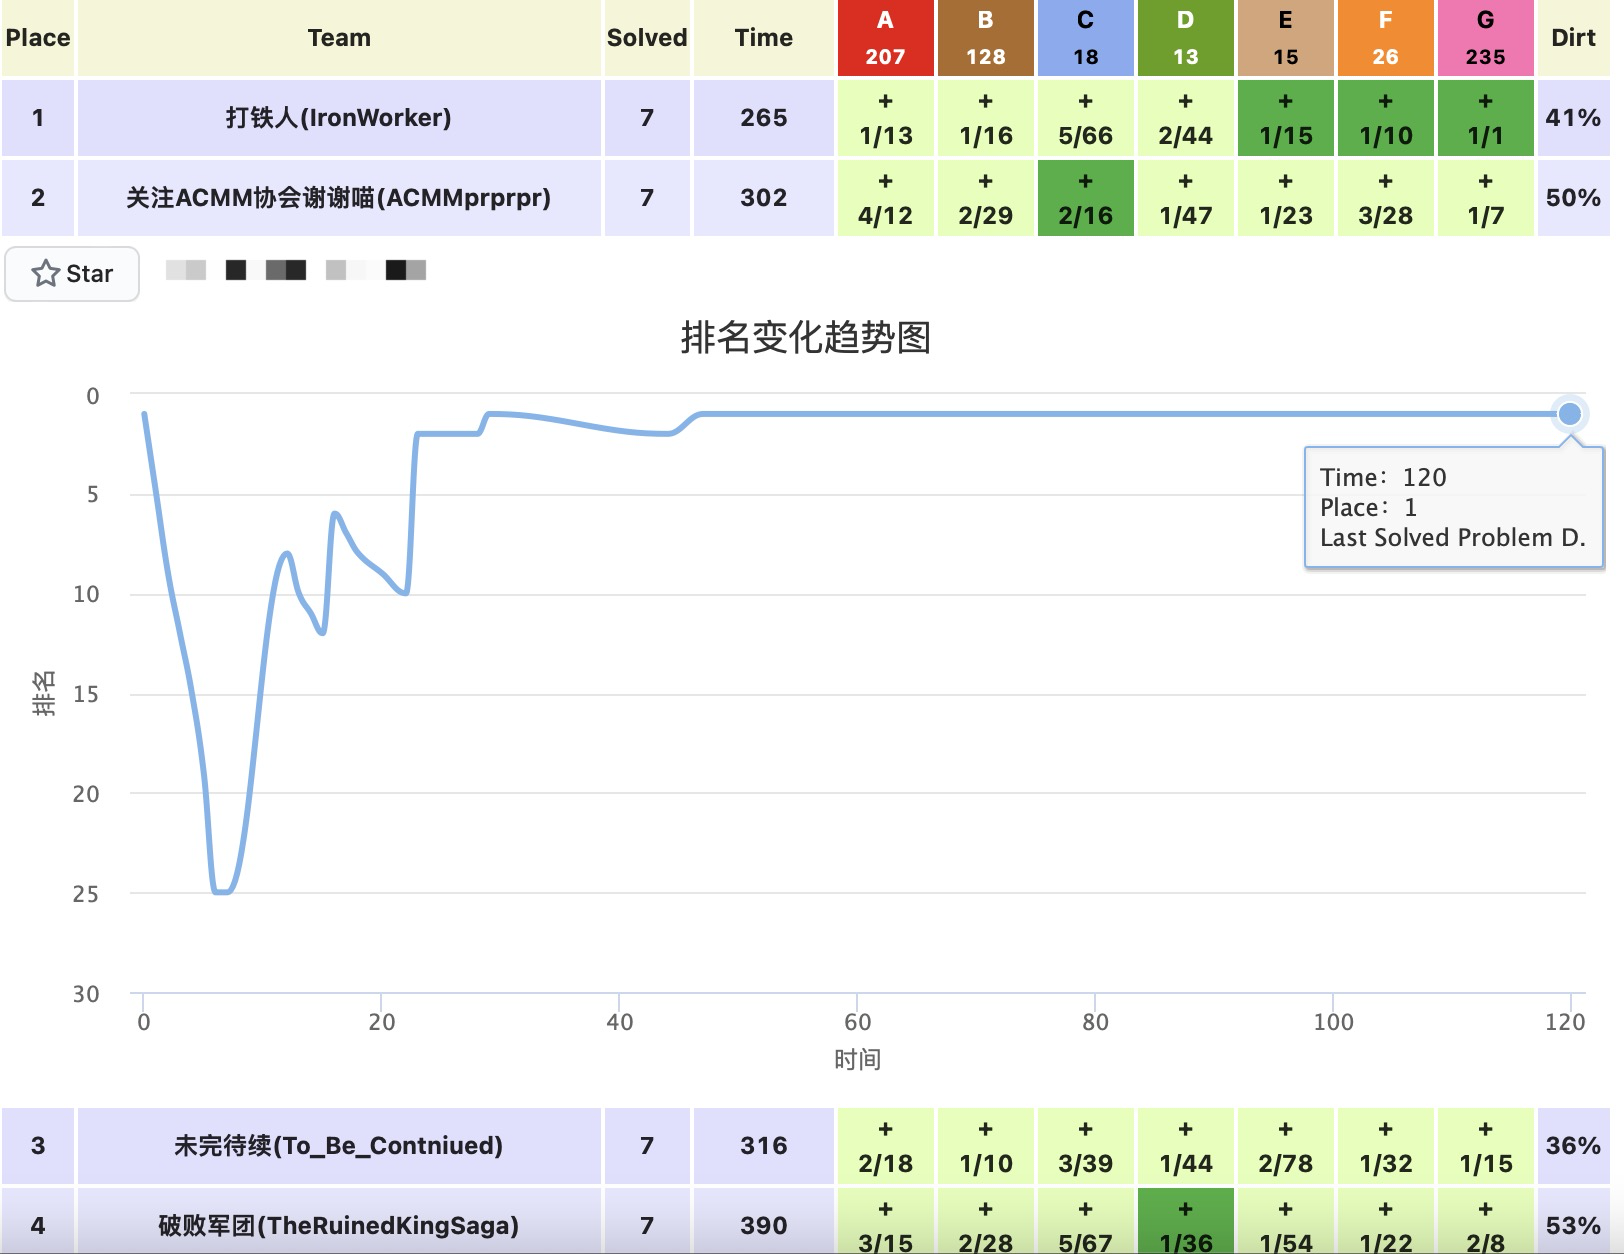
Task: Select problem B column header
Action: click(x=985, y=38)
